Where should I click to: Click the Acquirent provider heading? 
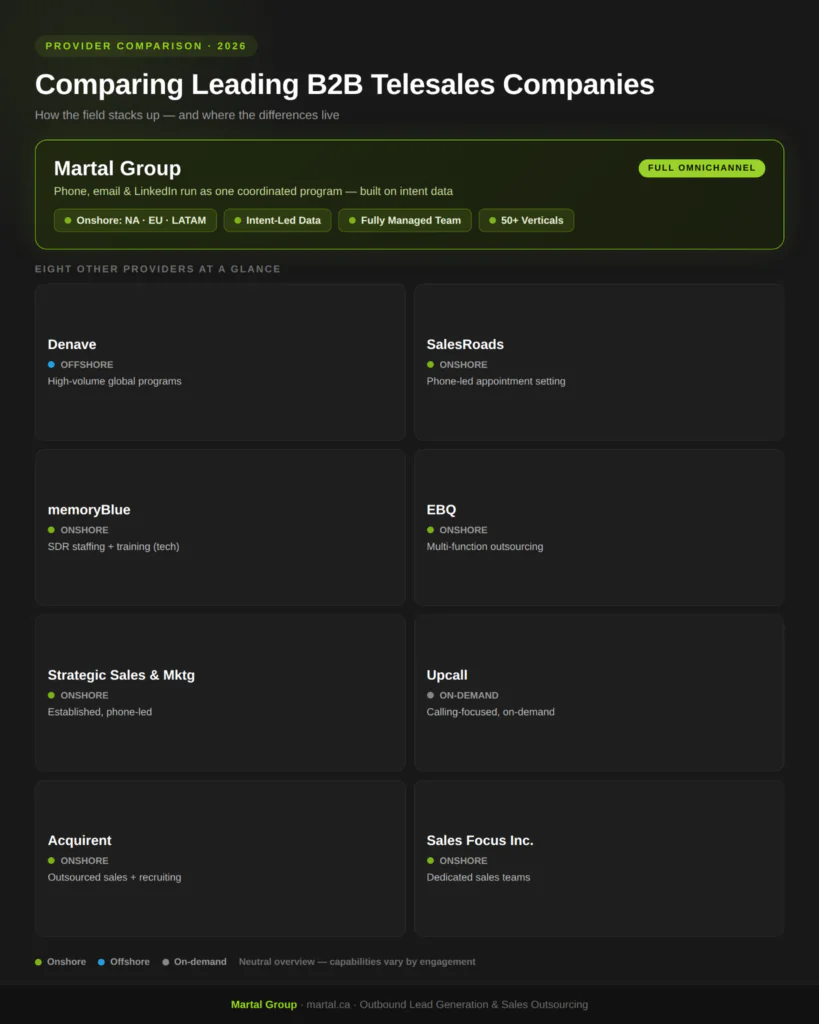79,840
